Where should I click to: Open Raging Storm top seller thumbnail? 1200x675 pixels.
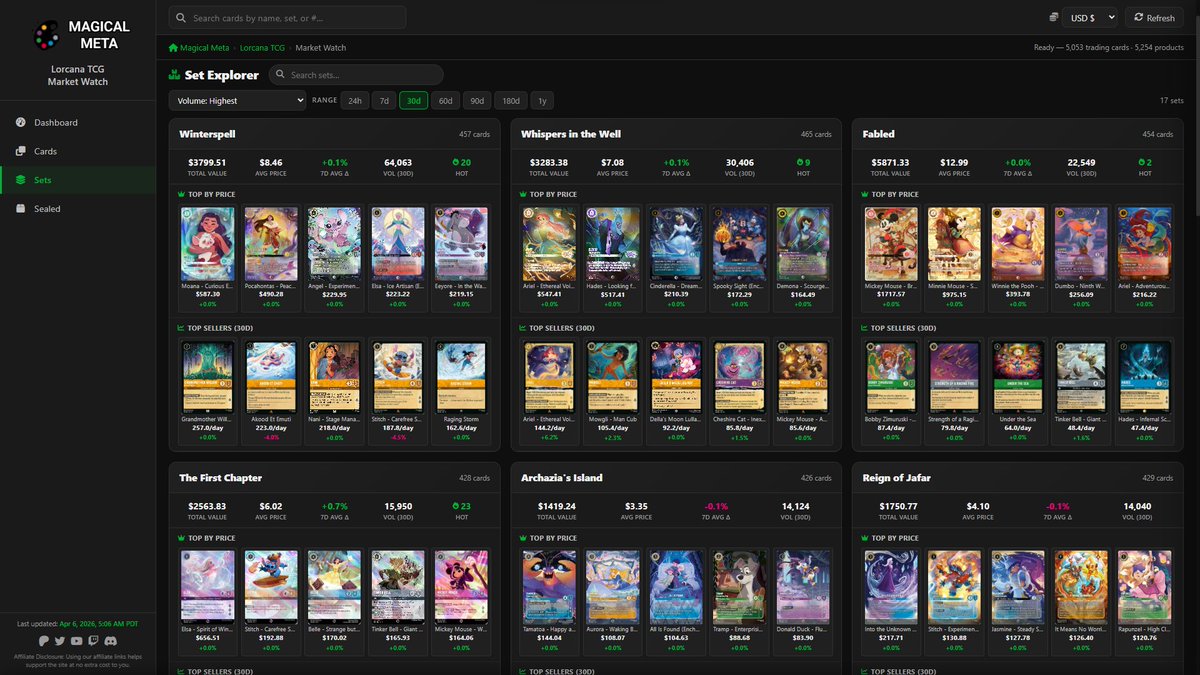tap(461, 376)
